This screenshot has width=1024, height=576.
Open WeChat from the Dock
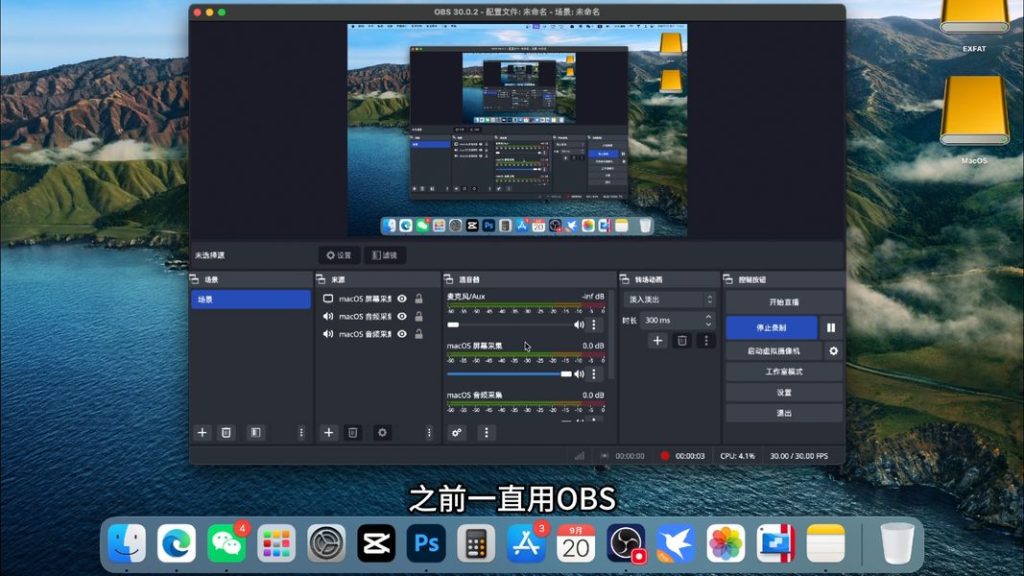226,543
